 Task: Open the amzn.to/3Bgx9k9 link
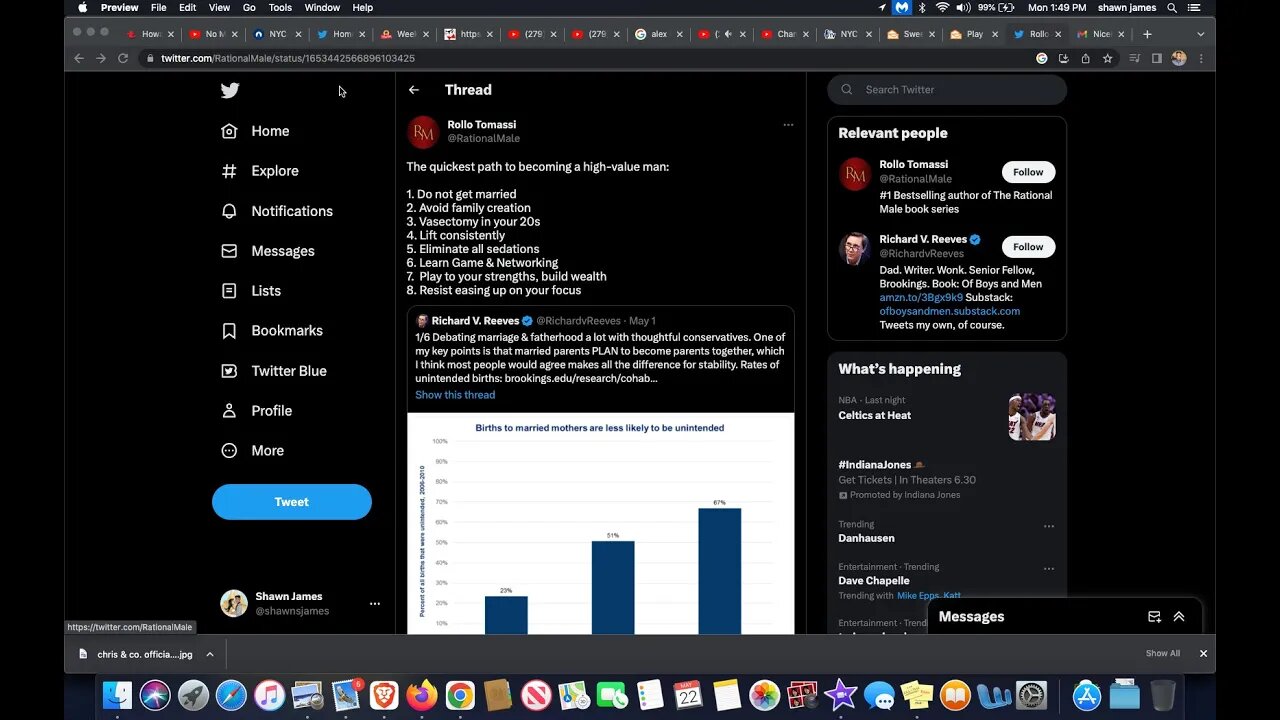921,298
